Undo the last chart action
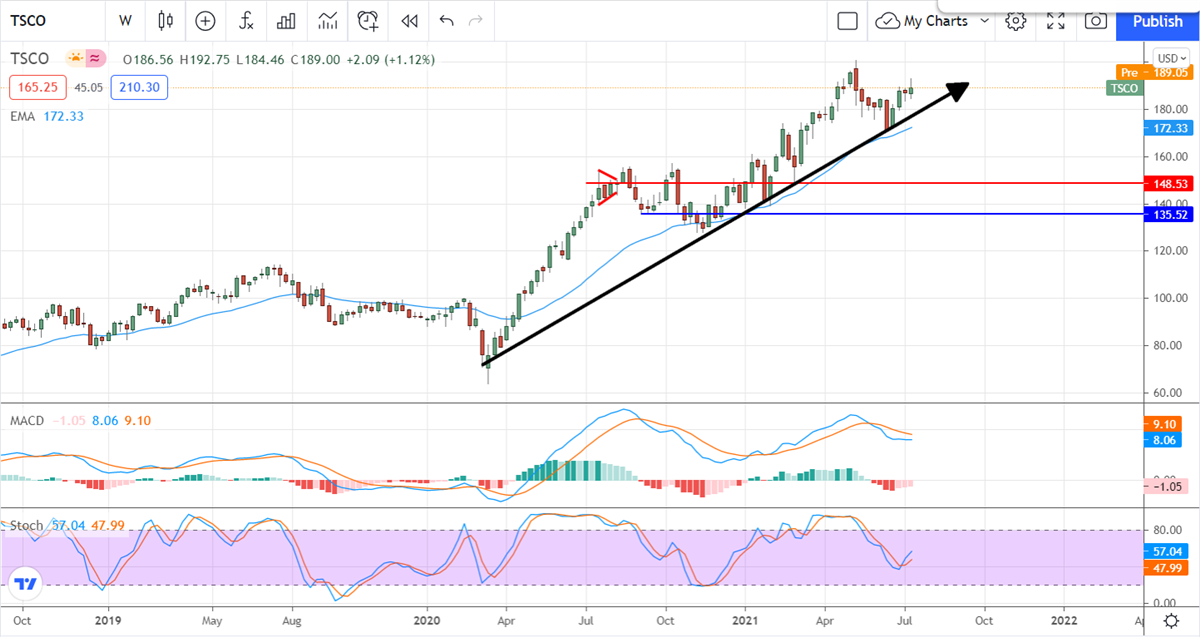This screenshot has height=637, width=1200. click(x=446, y=20)
